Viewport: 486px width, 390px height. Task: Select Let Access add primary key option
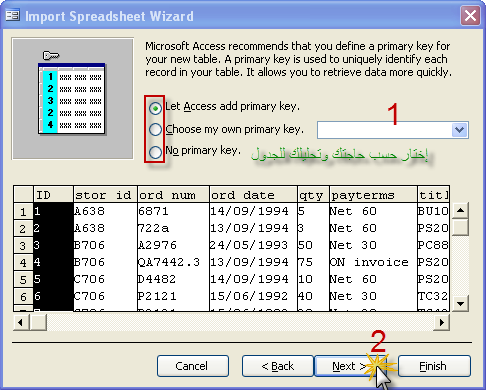click(155, 108)
